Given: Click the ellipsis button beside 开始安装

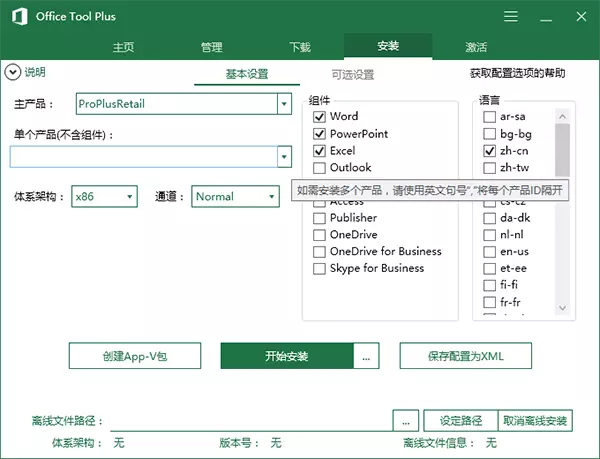Looking at the screenshot, I should tap(366, 355).
